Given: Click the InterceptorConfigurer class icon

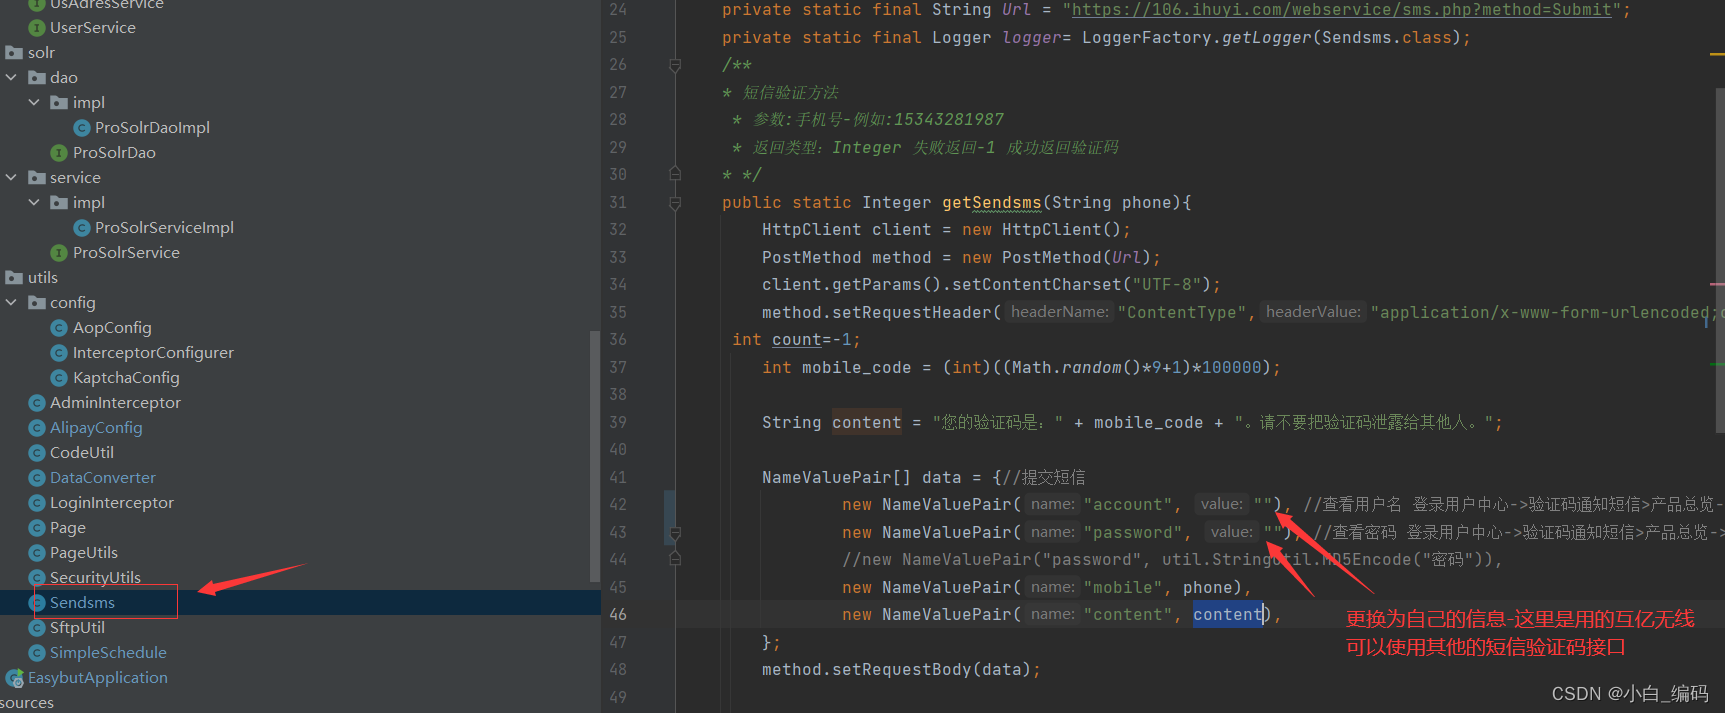Looking at the screenshot, I should [x=59, y=353].
